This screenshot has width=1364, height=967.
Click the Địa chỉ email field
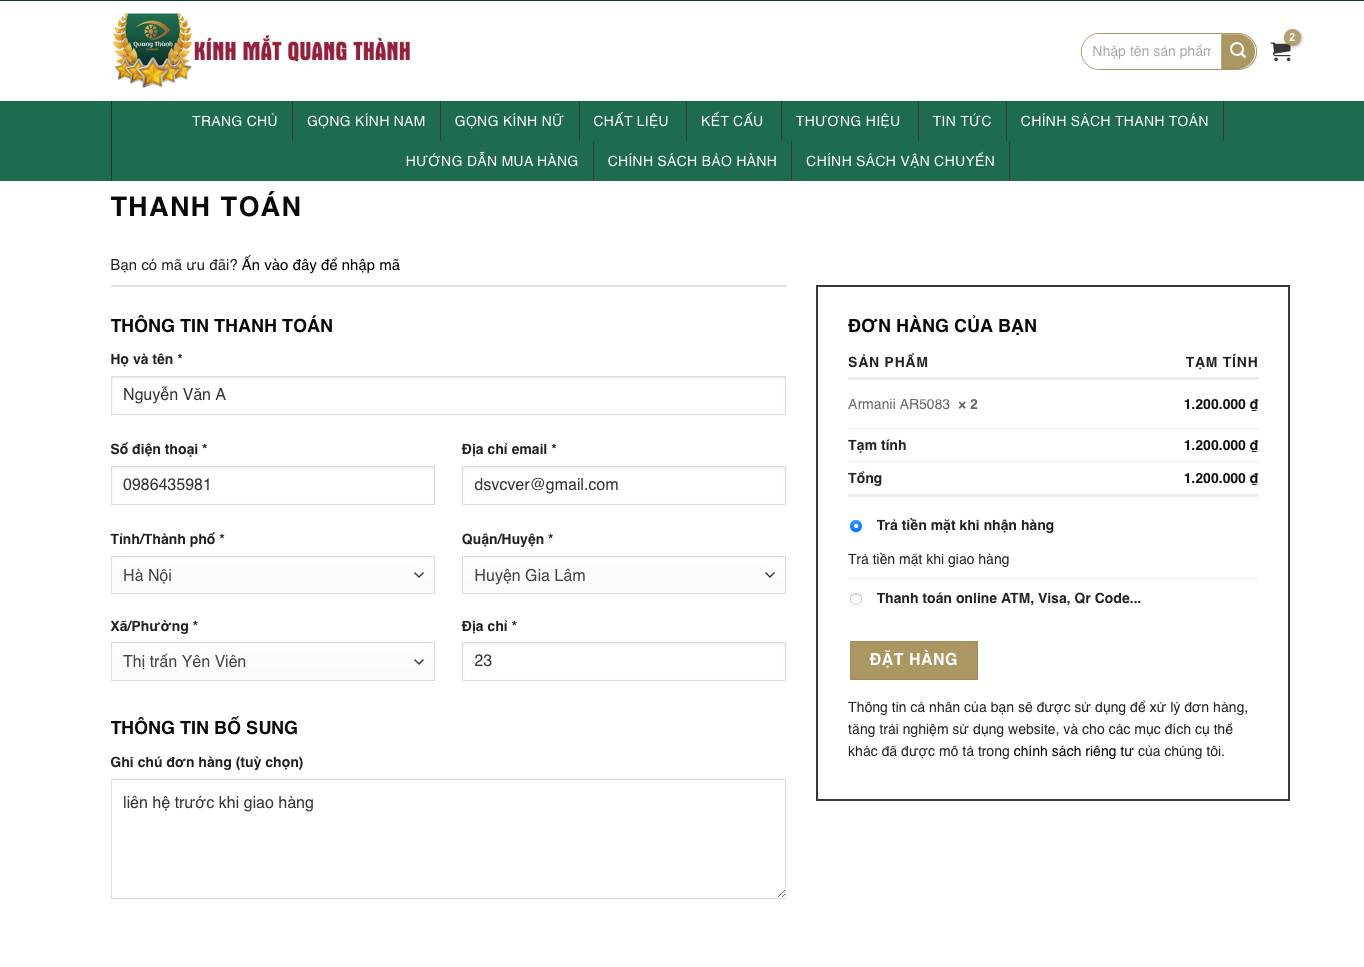tap(623, 485)
